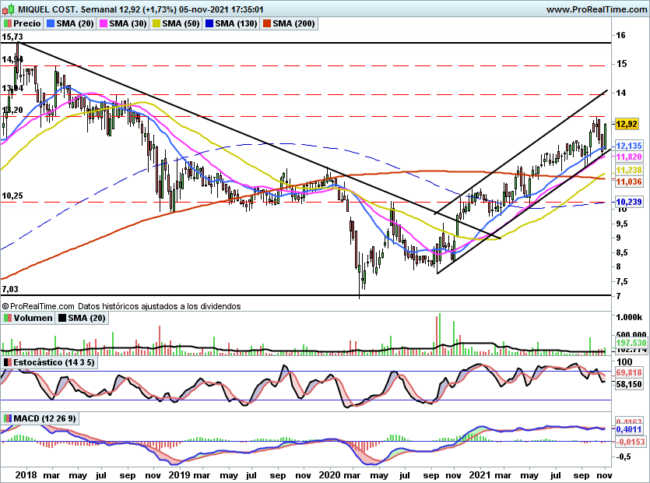Click the 1.000k tick on volume axis
This screenshot has width=650, height=483.
click(x=629, y=318)
